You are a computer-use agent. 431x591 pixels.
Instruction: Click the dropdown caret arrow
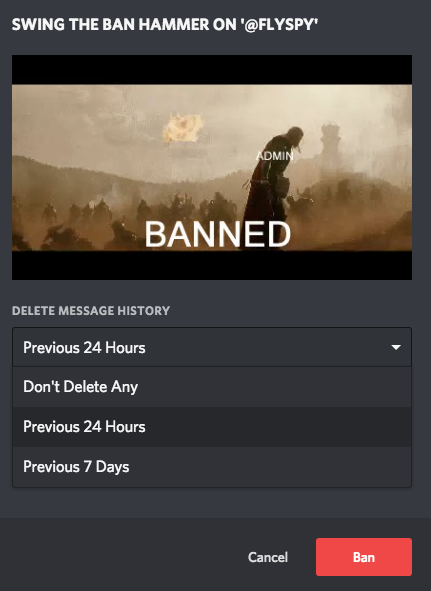[396, 347]
